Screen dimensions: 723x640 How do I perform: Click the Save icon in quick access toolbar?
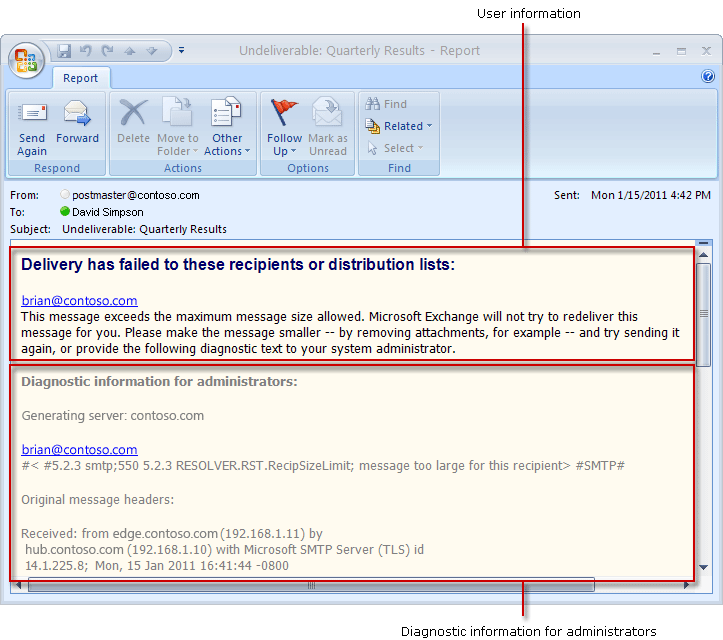click(64, 51)
